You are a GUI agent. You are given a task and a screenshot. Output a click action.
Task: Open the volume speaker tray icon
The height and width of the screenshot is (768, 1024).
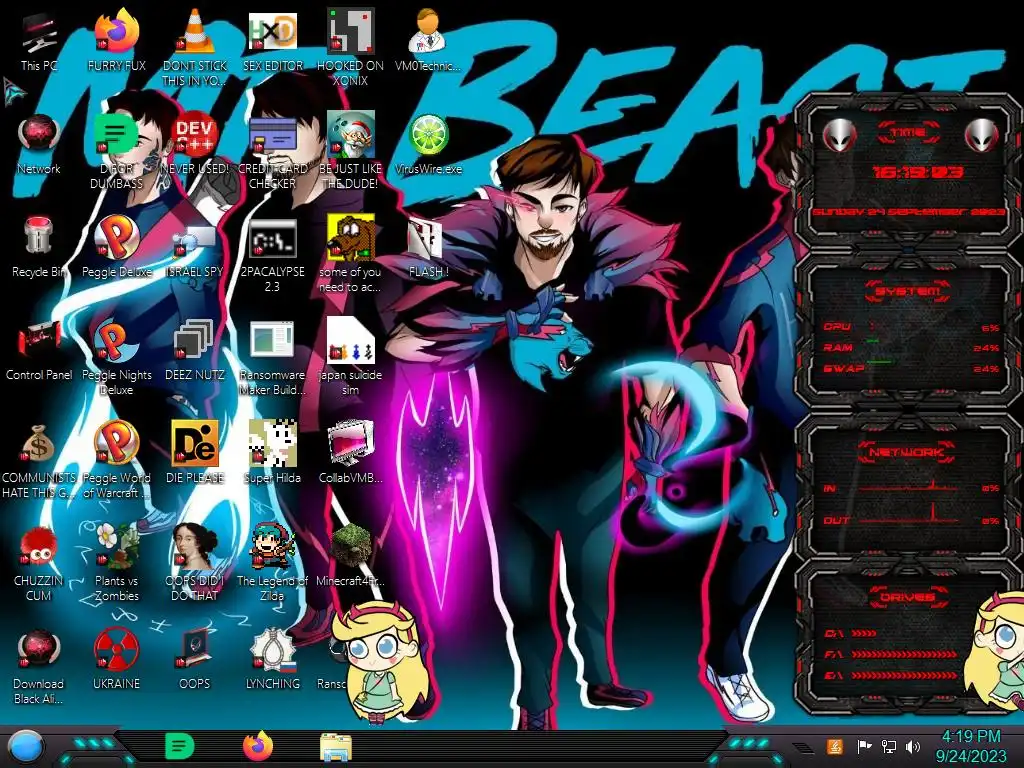point(913,746)
